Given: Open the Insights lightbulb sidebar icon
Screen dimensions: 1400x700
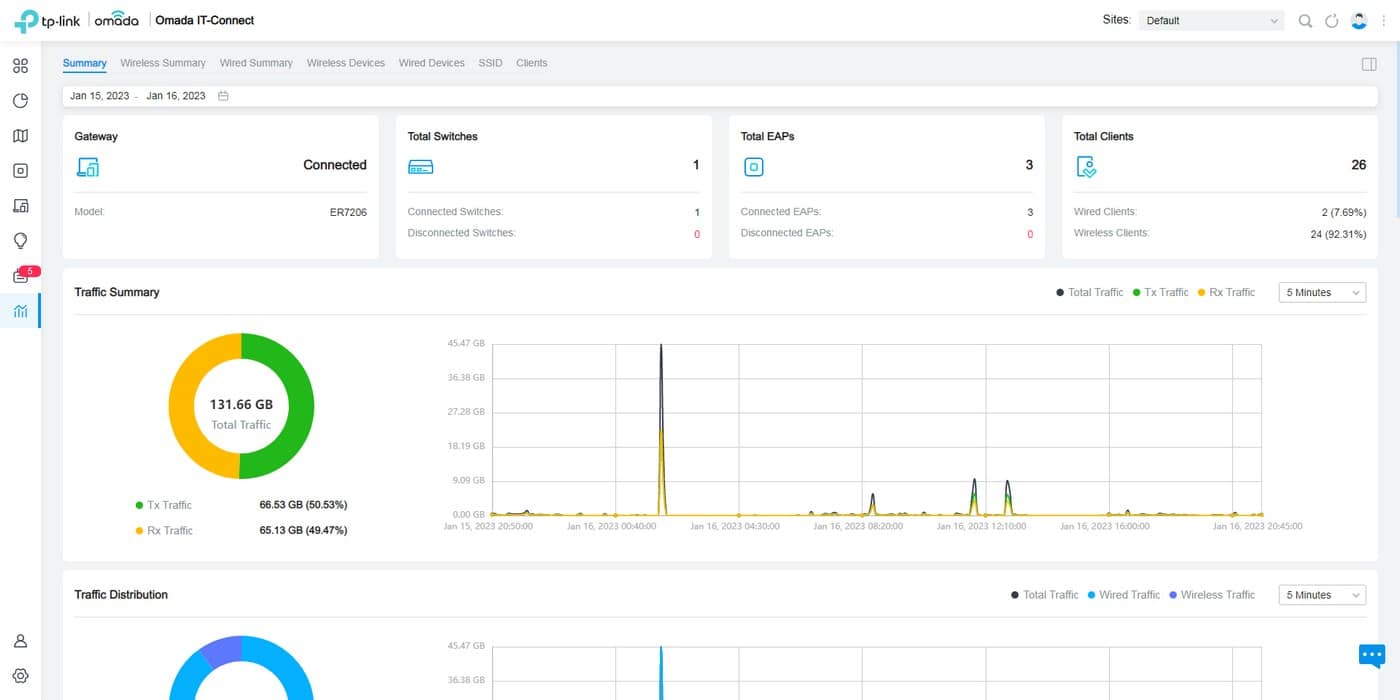Looking at the screenshot, I should tap(20, 241).
